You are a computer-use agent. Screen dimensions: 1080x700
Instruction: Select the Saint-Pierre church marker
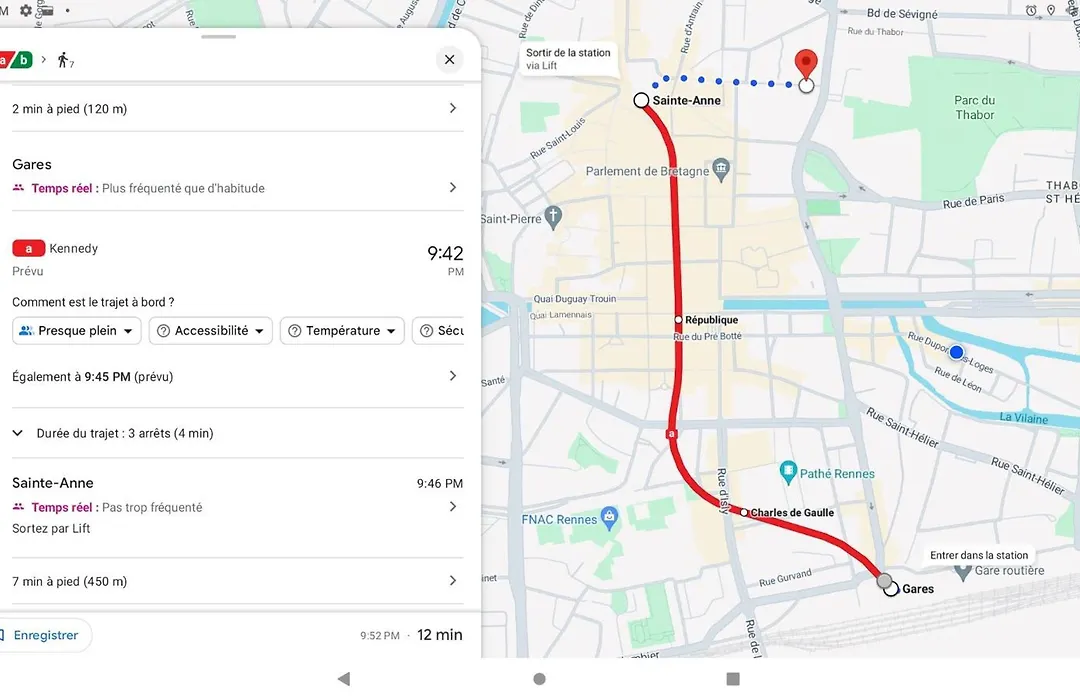click(552, 218)
